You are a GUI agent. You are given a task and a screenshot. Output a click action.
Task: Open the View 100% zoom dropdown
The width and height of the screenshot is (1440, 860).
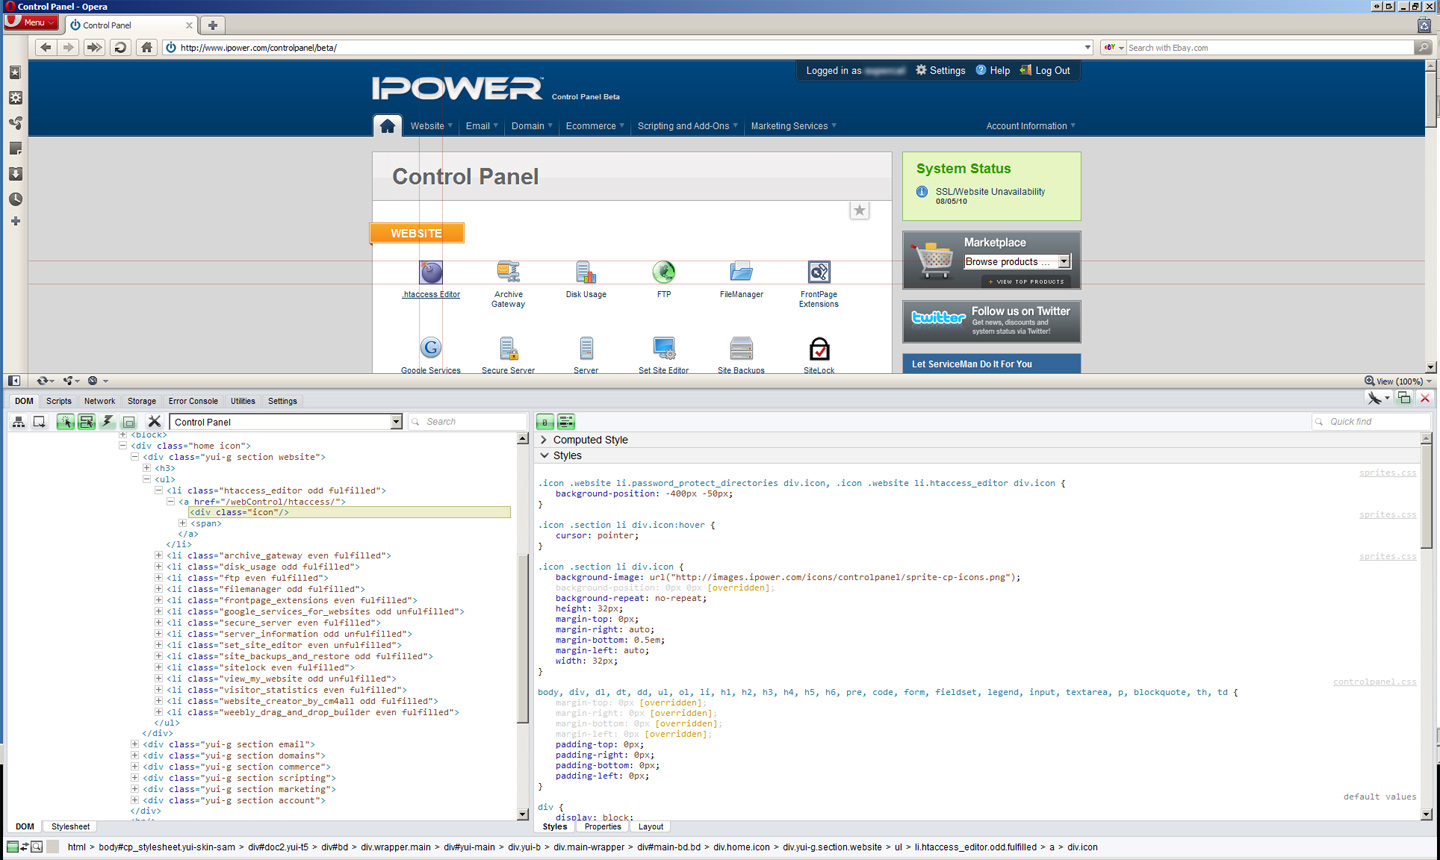1399,381
